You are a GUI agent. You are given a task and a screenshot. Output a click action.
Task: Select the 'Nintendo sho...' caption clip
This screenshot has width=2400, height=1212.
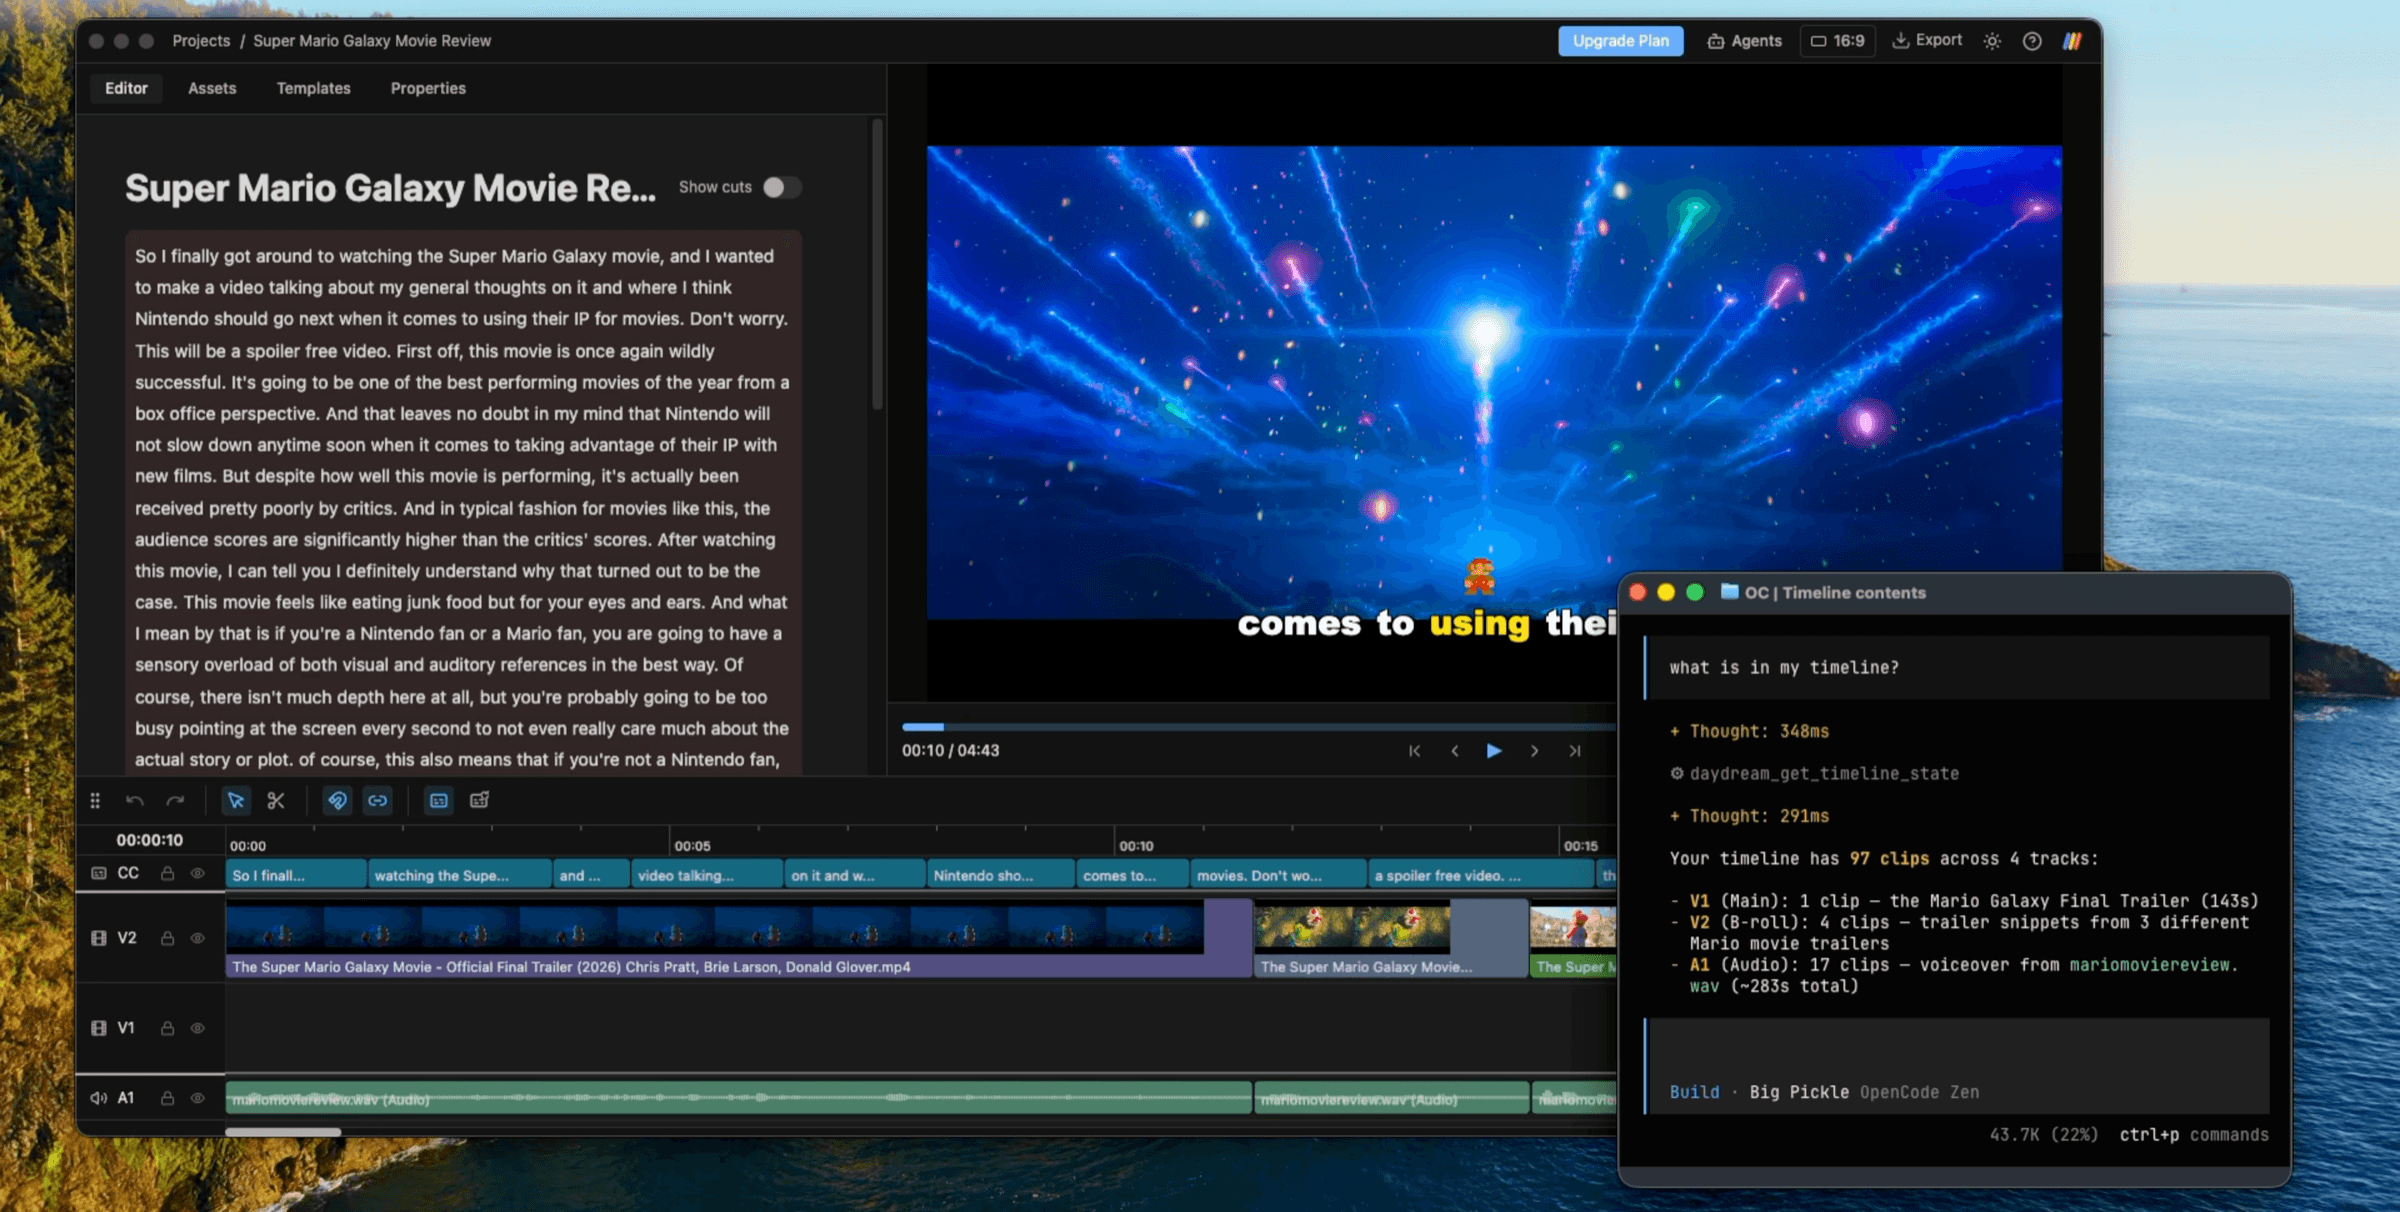tap(1000, 875)
